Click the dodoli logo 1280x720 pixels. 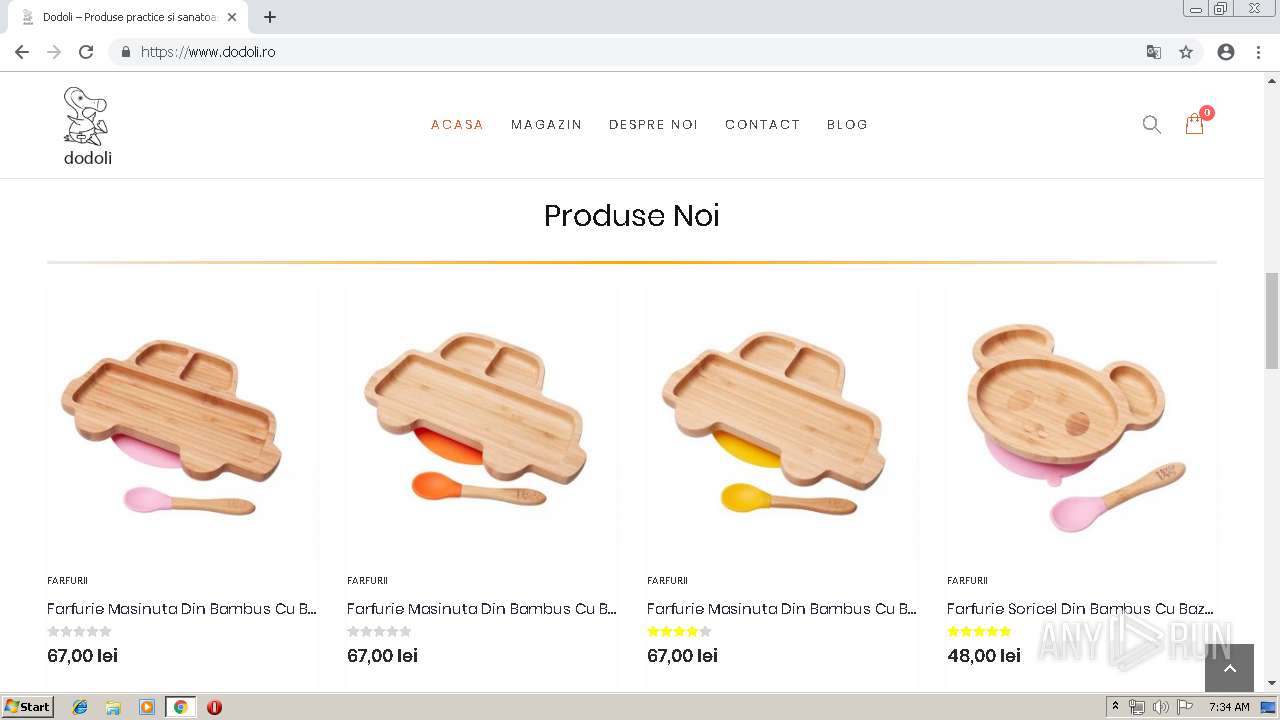click(x=88, y=126)
